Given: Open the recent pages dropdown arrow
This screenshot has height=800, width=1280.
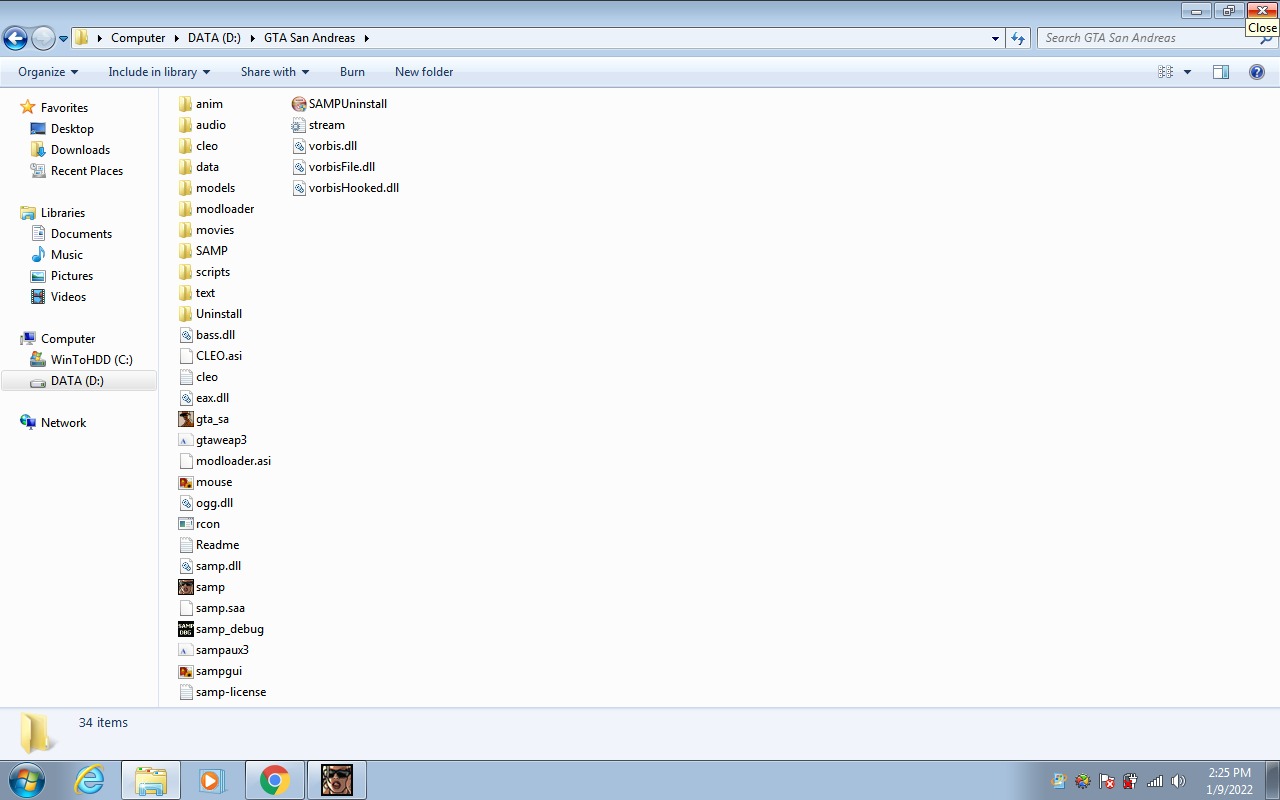Looking at the screenshot, I should (63, 39).
